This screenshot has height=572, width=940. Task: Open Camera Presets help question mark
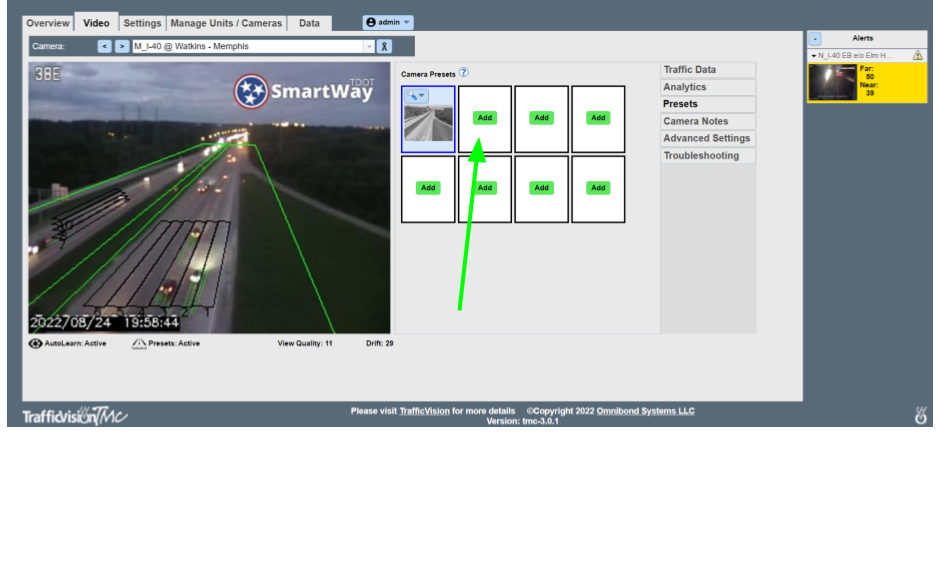click(463, 73)
